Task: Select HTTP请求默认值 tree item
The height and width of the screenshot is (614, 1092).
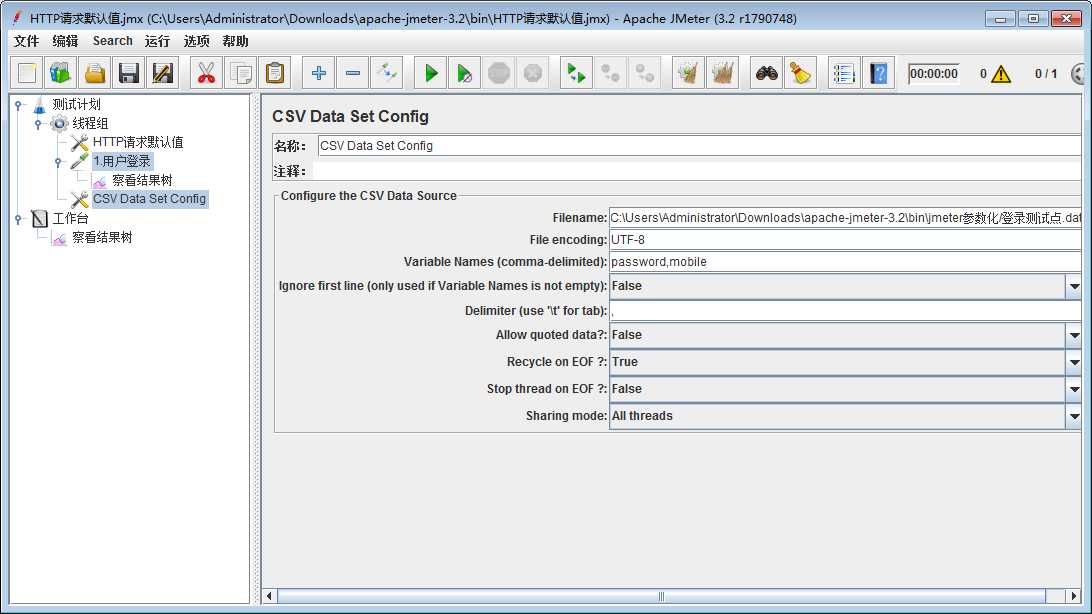Action: point(138,142)
